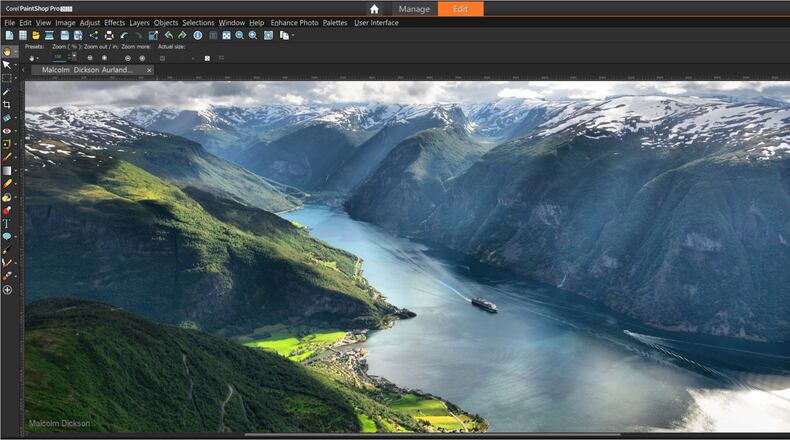Select the Pick arrow tool
The height and width of the screenshot is (440, 790).
click(x=7, y=65)
